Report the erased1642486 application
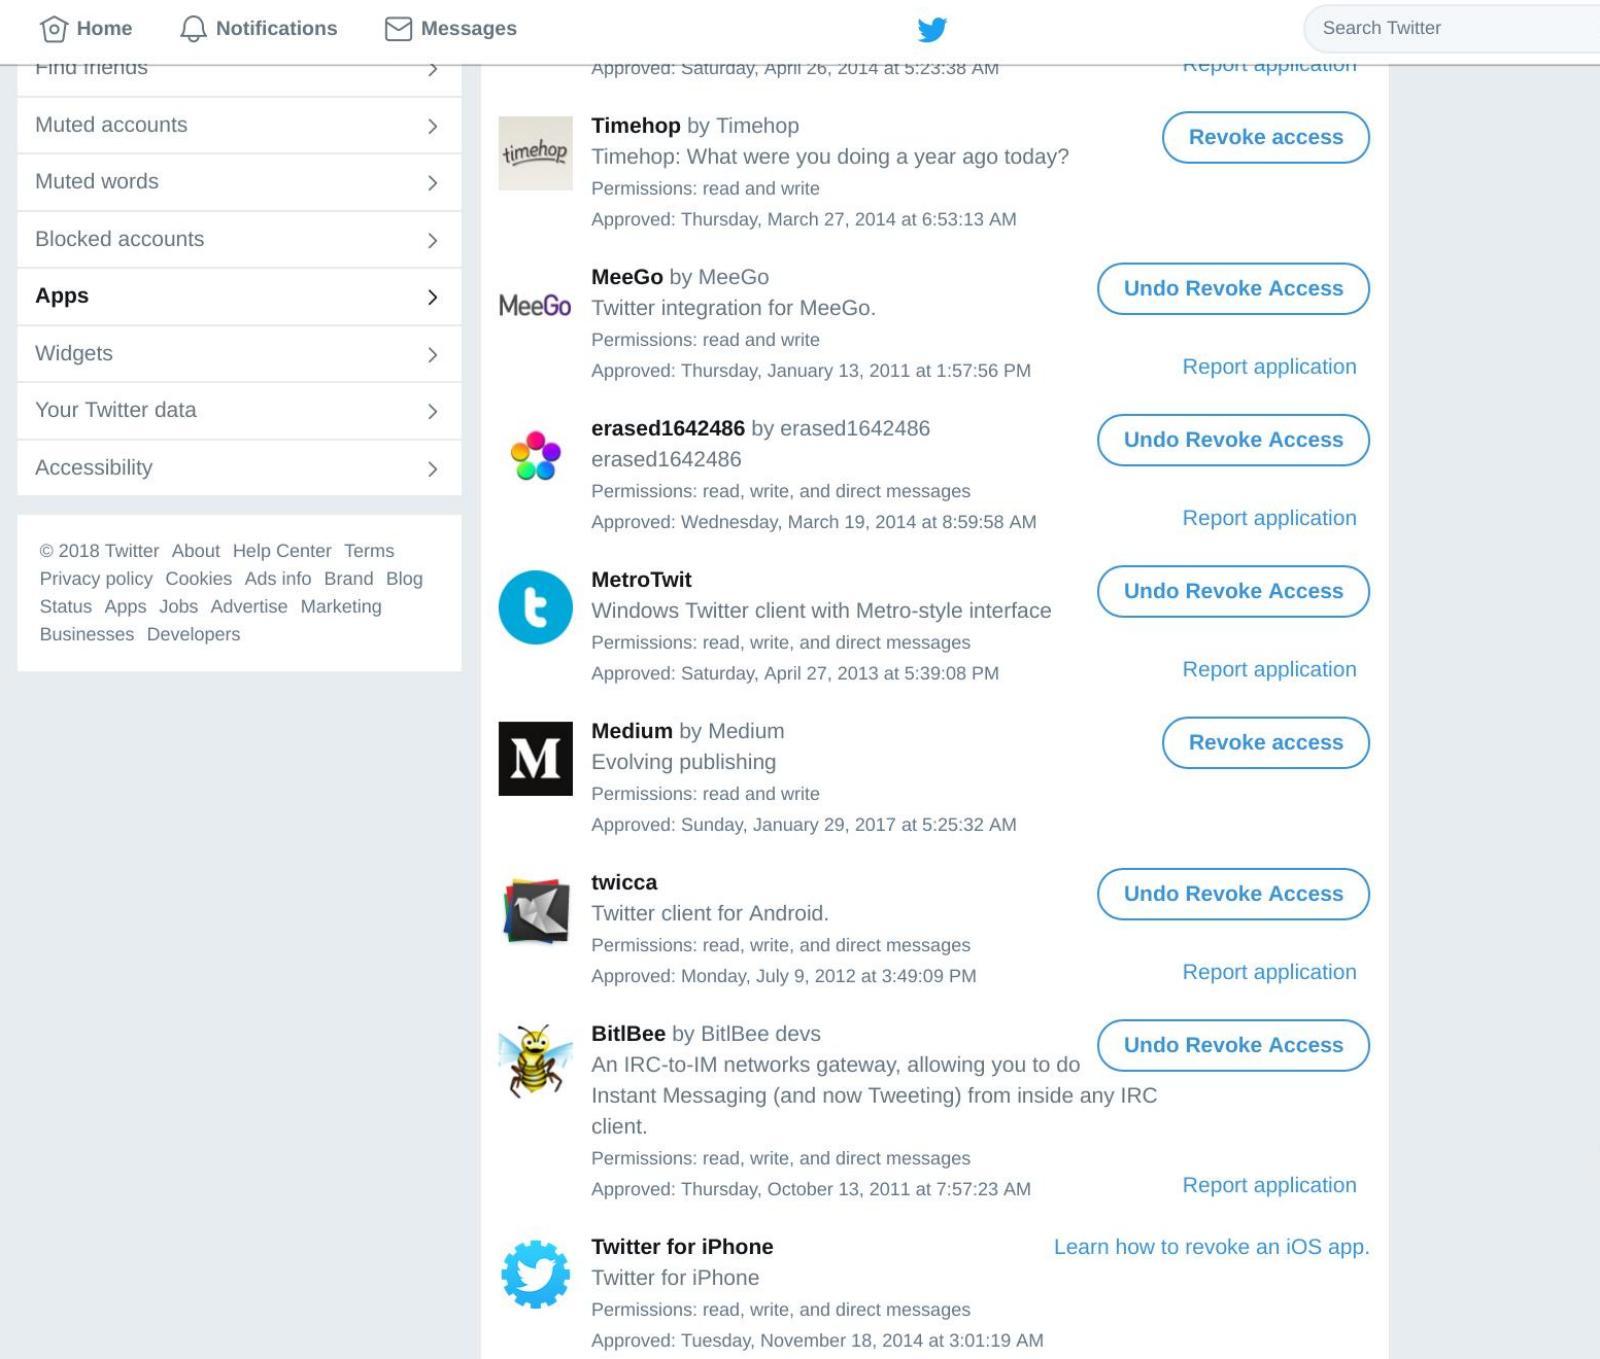Image resolution: width=1600 pixels, height=1359 pixels. point(1269,518)
